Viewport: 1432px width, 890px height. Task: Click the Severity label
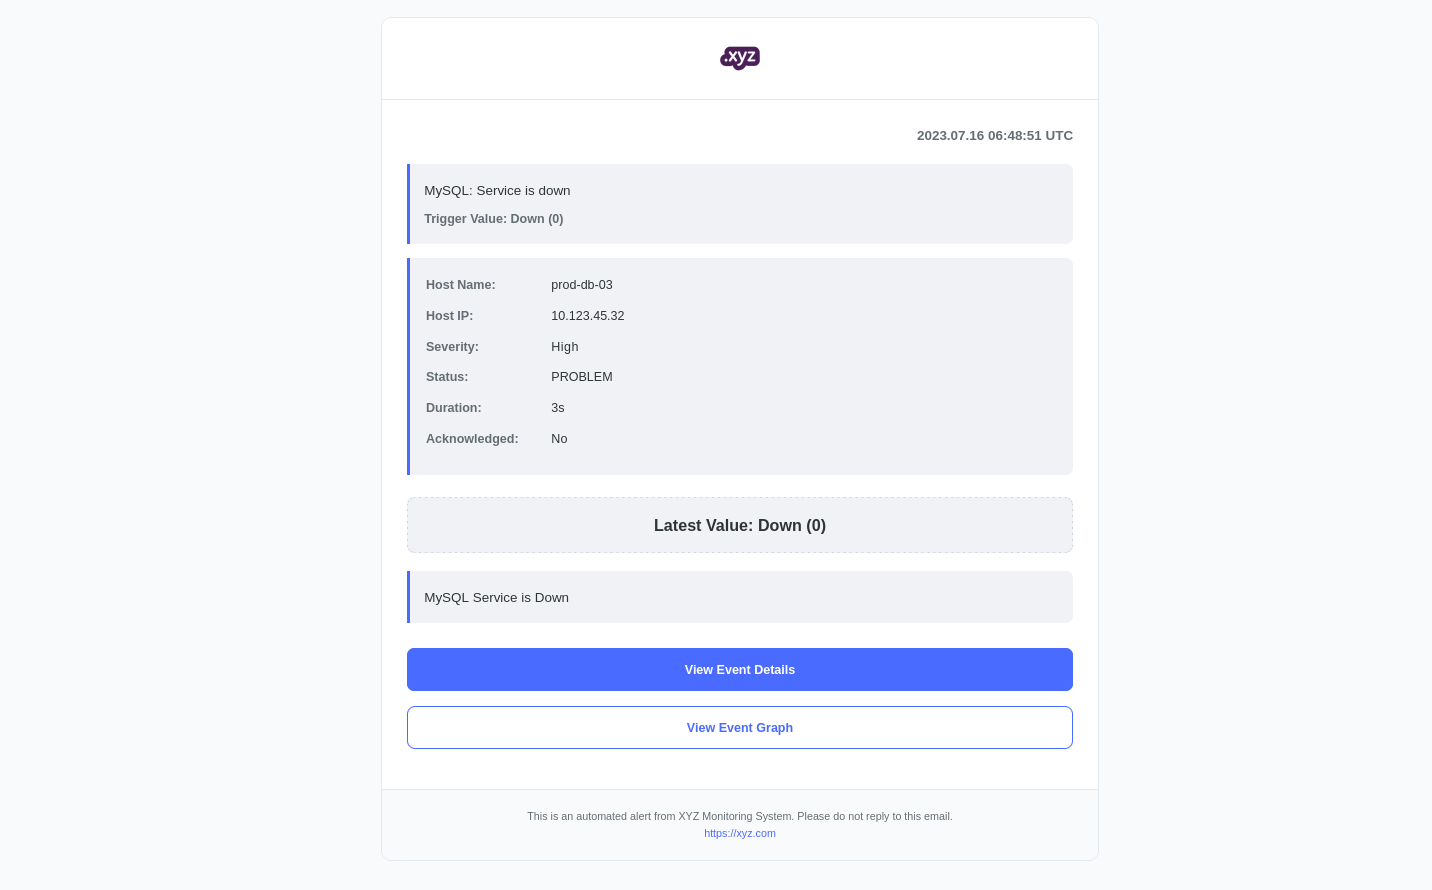click(452, 347)
